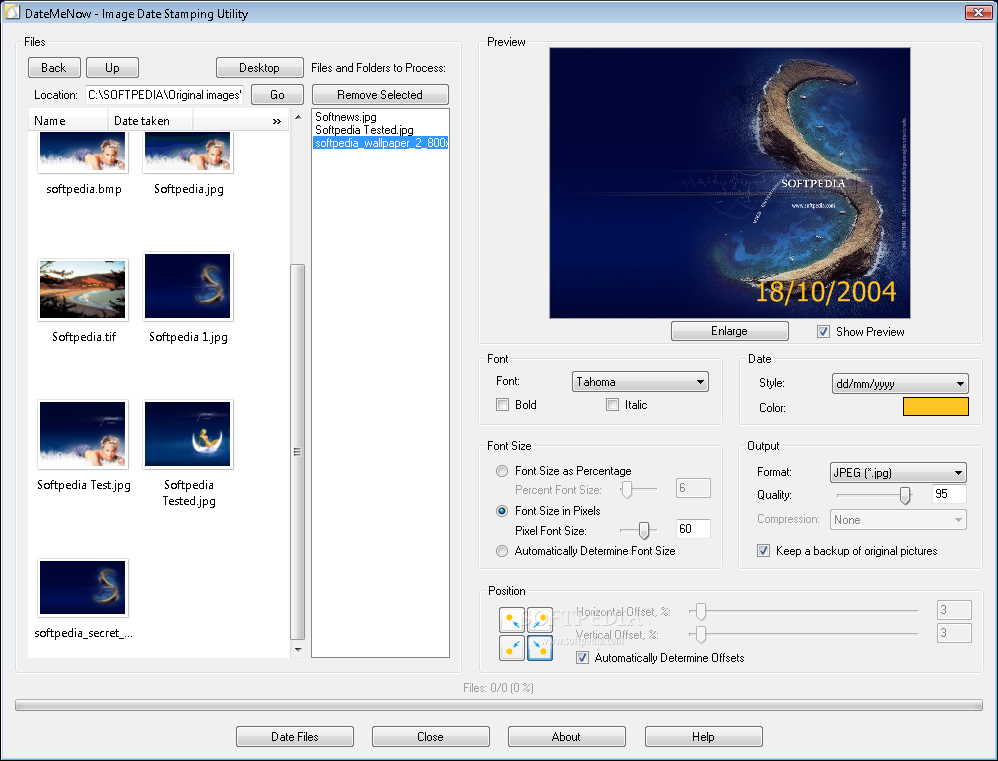
Task: Click the Quality value field showing 95
Action: point(949,494)
